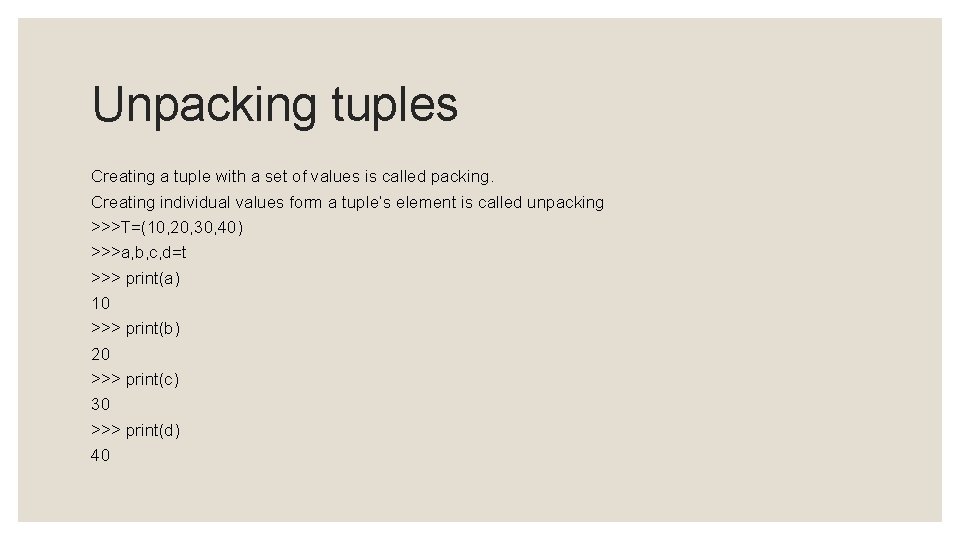Click the >>> prompt before print(d)
Screen dimensions: 960x540
(x=105, y=430)
